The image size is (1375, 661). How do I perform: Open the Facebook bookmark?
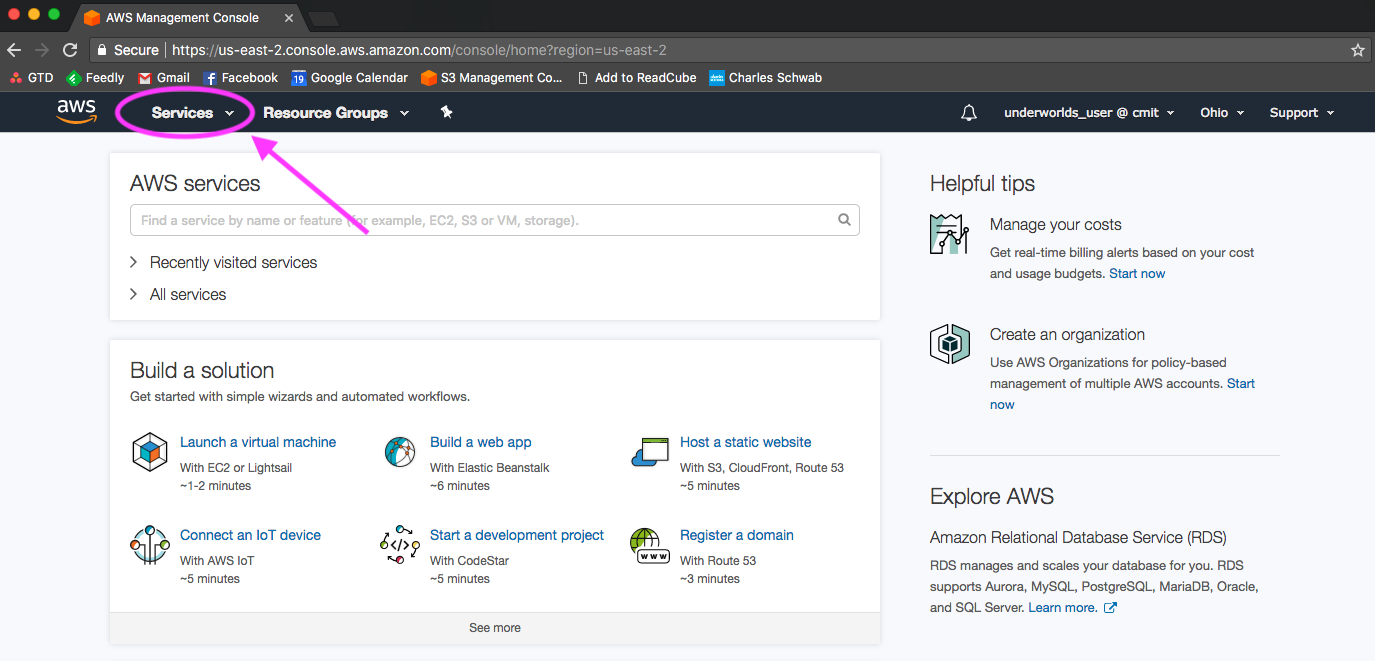click(240, 77)
